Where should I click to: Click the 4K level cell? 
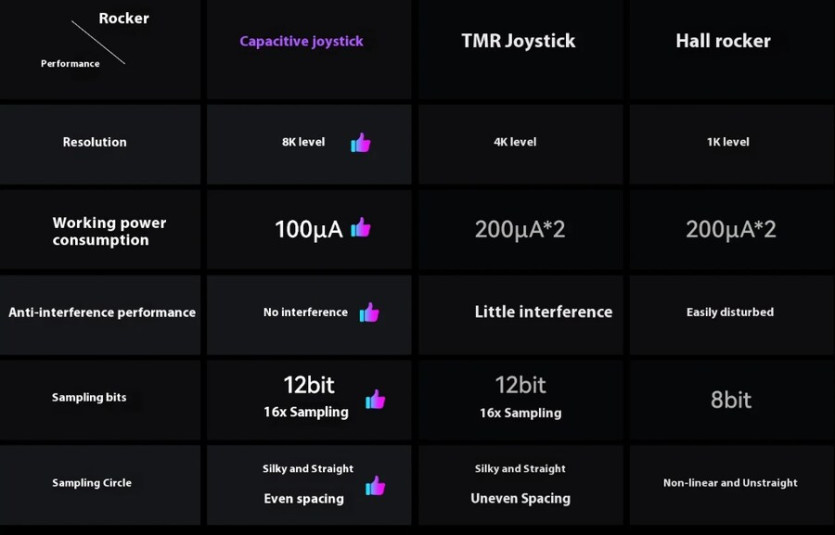(515, 142)
